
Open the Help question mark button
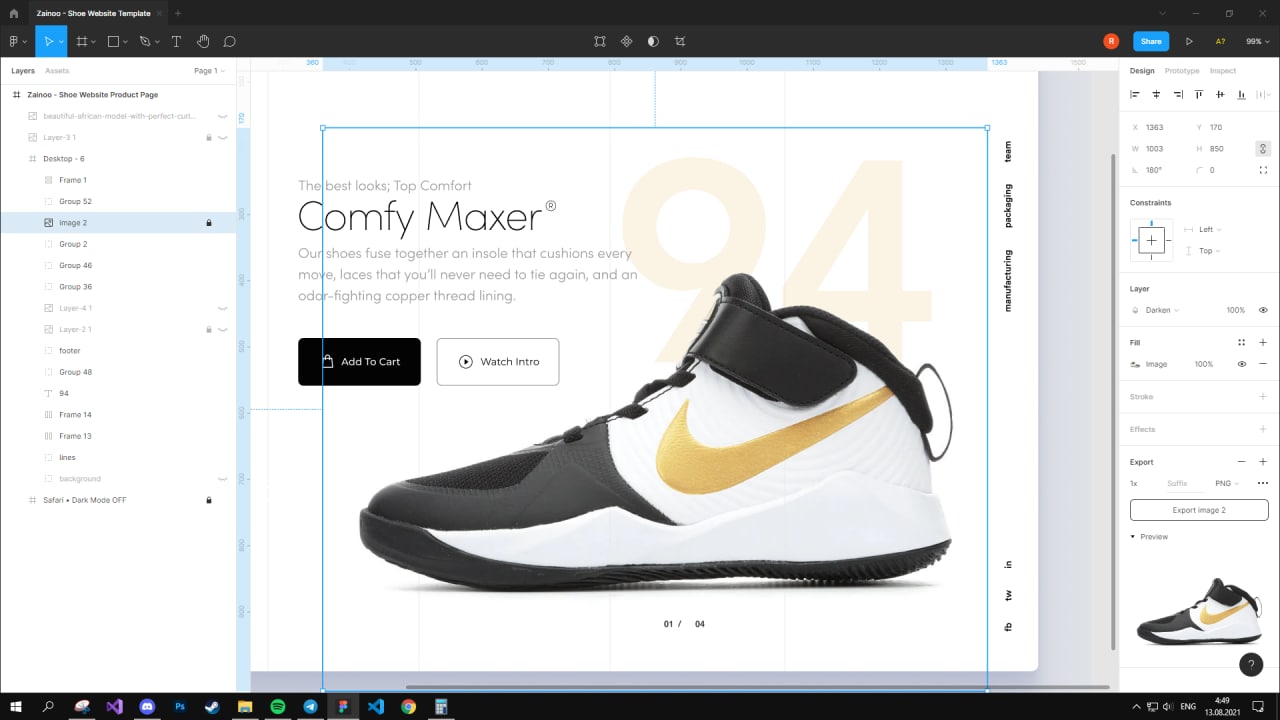click(x=1251, y=664)
